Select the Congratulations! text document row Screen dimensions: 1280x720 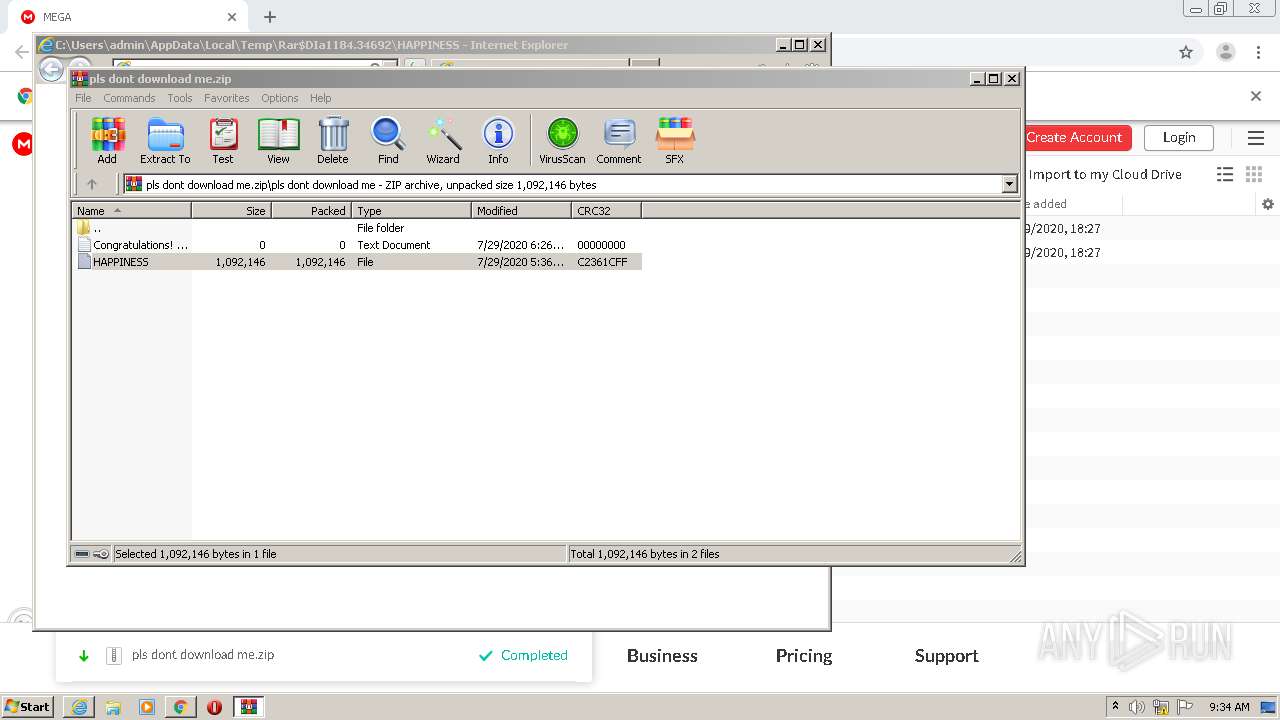pos(357,245)
